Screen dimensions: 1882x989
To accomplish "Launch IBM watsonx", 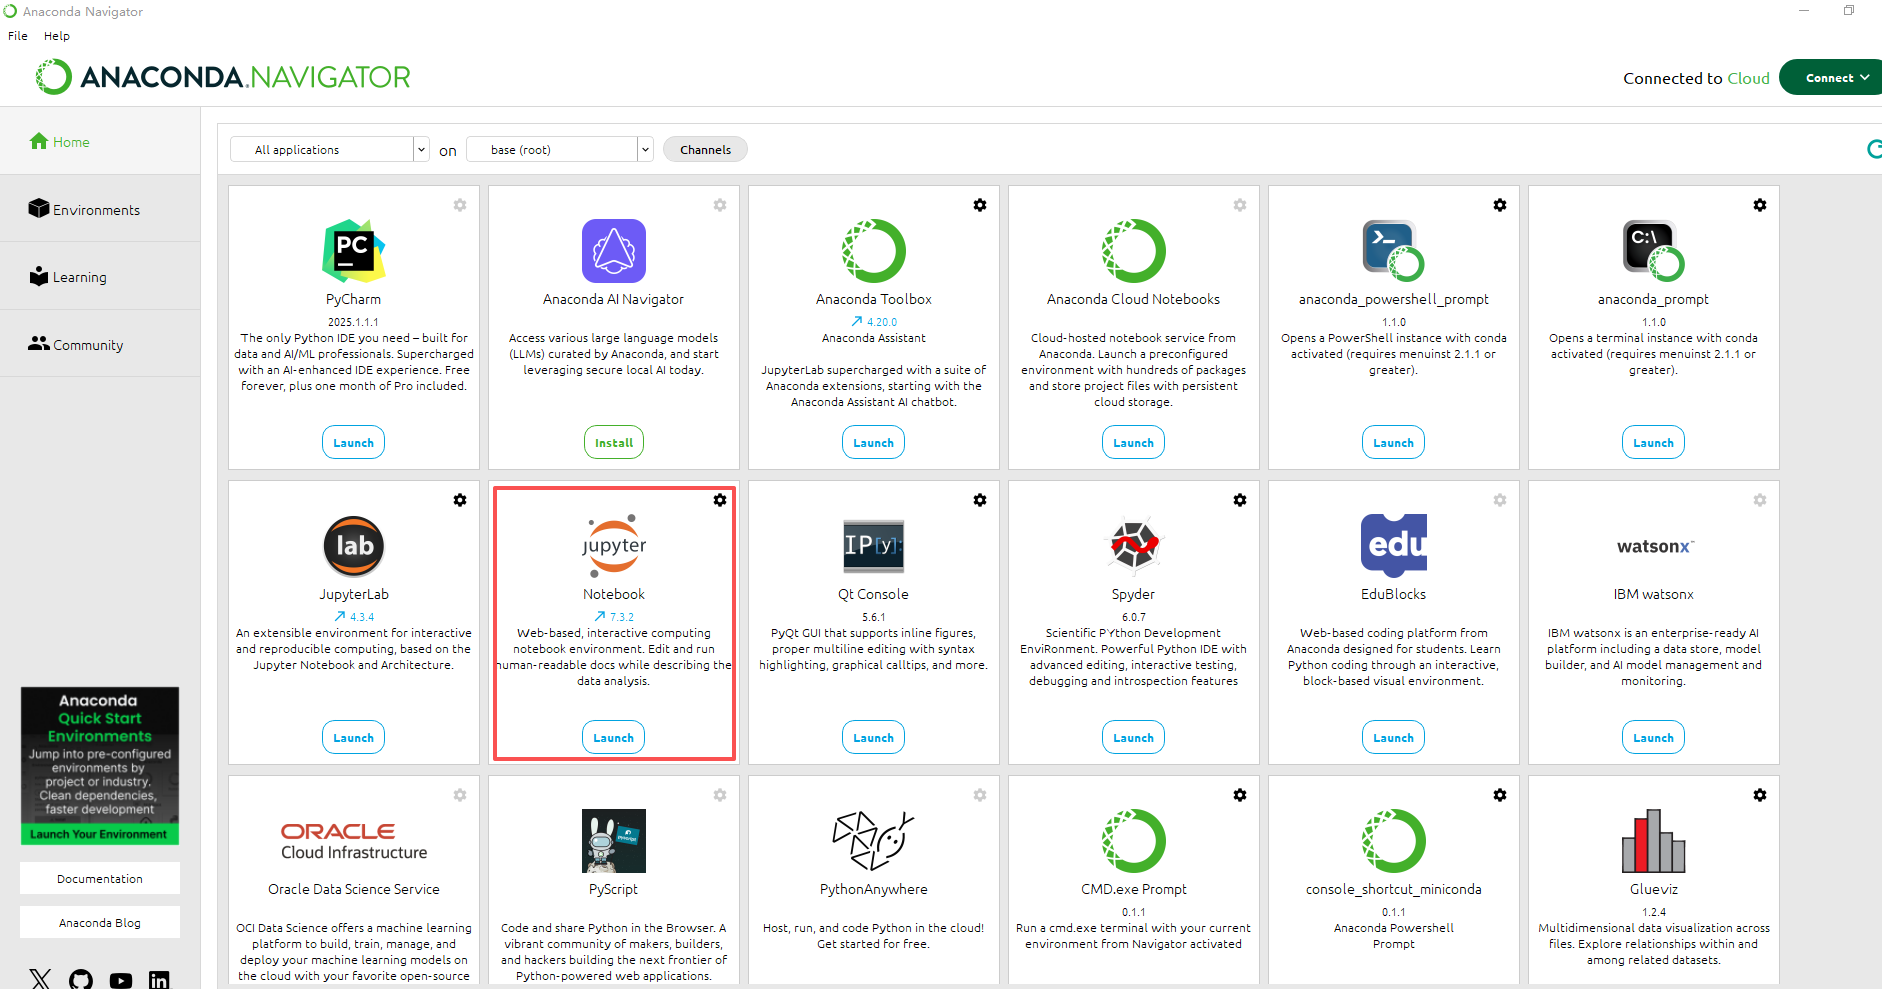I will tap(1654, 737).
